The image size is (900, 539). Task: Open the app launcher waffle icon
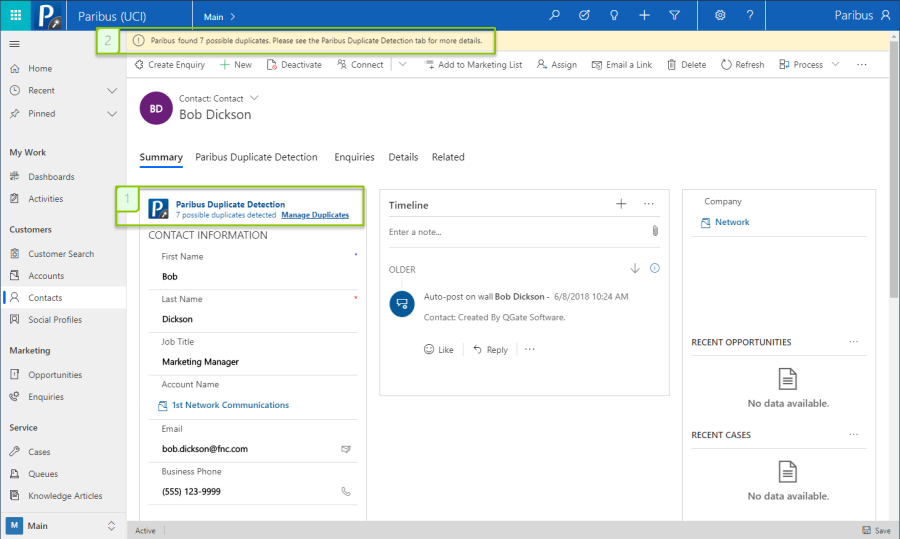click(x=15, y=15)
